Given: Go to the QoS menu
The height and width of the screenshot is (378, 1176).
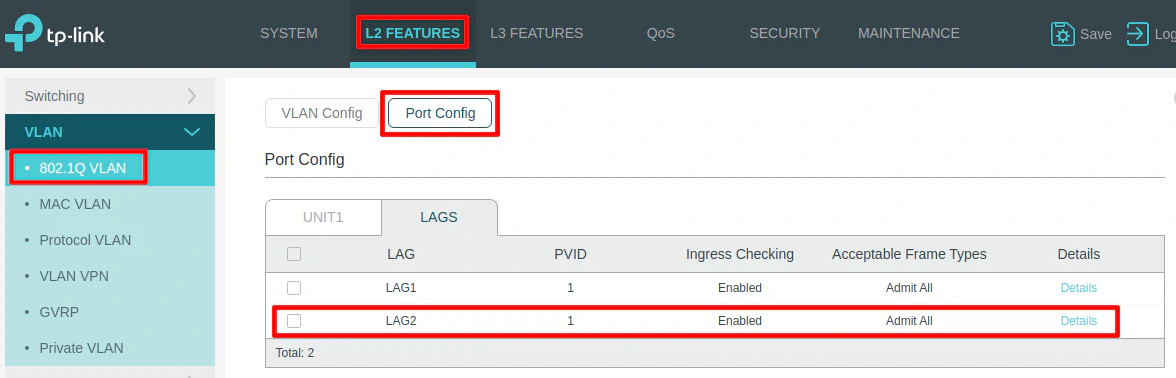Looking at the screenshot, I should point(661,34).
